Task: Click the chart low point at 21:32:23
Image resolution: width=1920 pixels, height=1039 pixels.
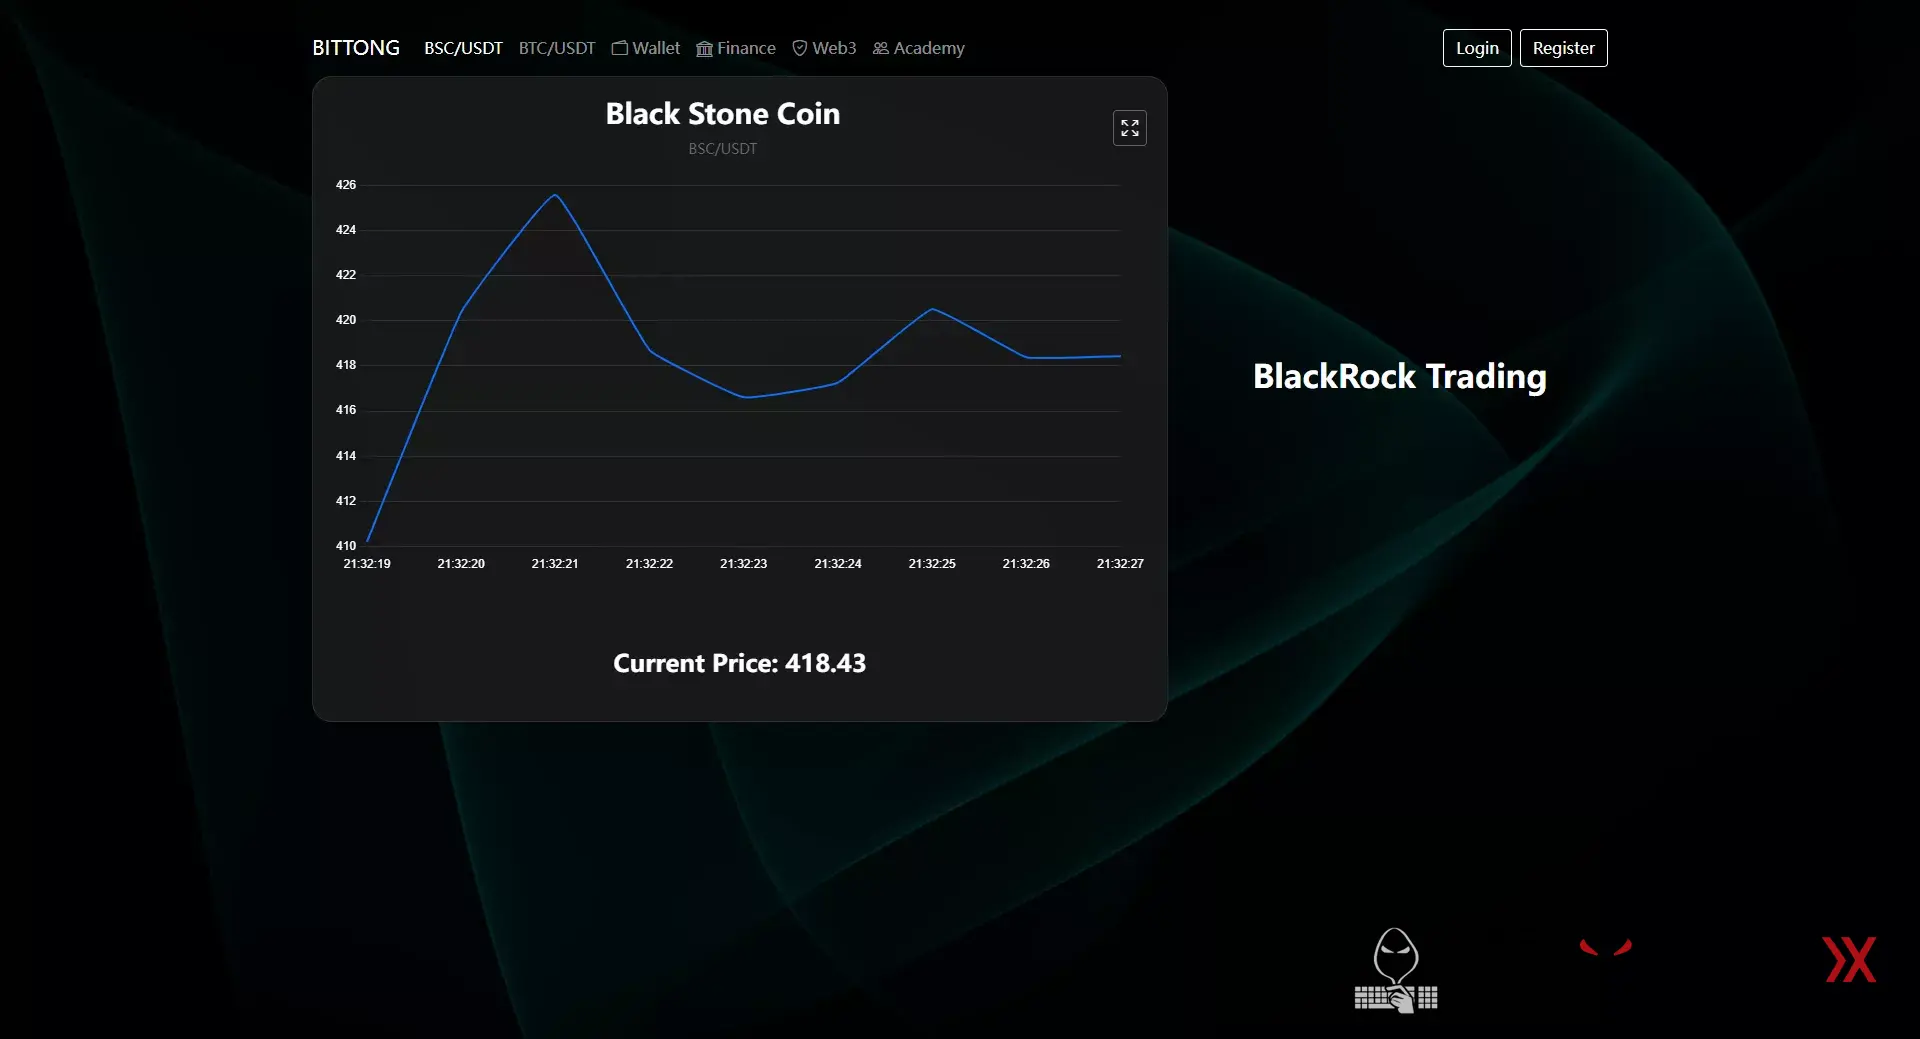Action: pos(744,397)
